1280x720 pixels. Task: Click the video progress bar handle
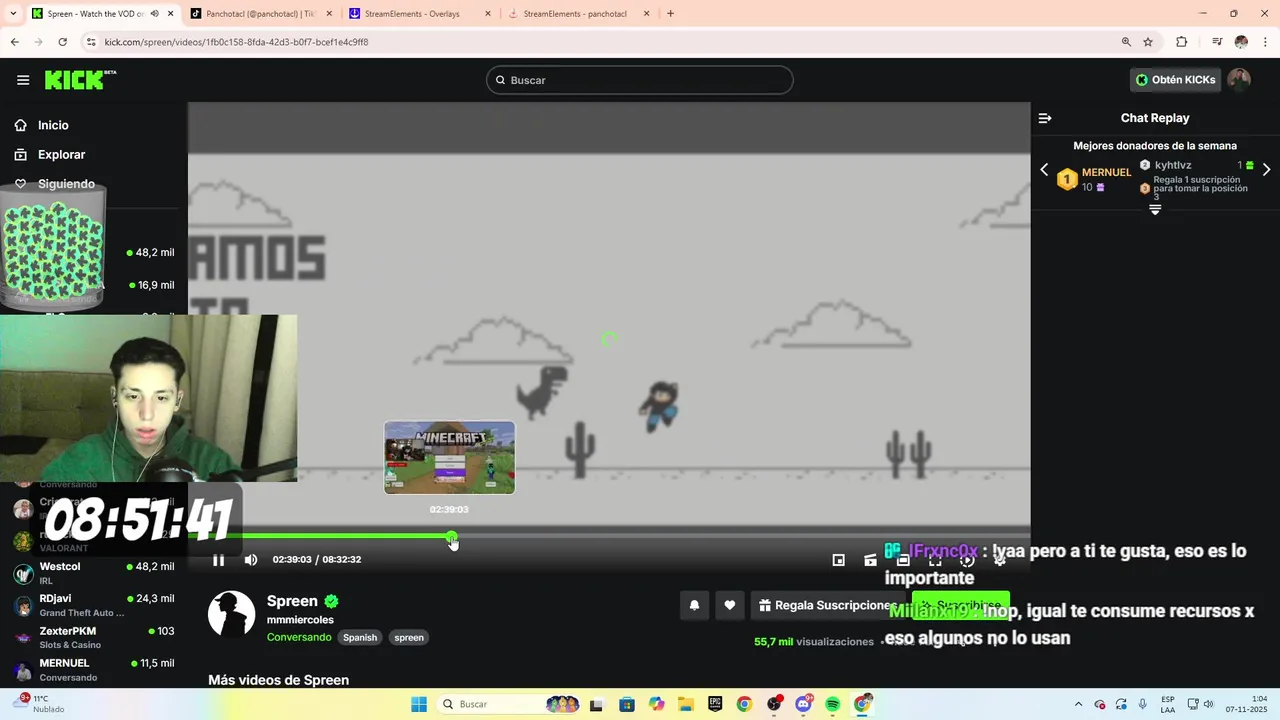click(x=452, y=537)
